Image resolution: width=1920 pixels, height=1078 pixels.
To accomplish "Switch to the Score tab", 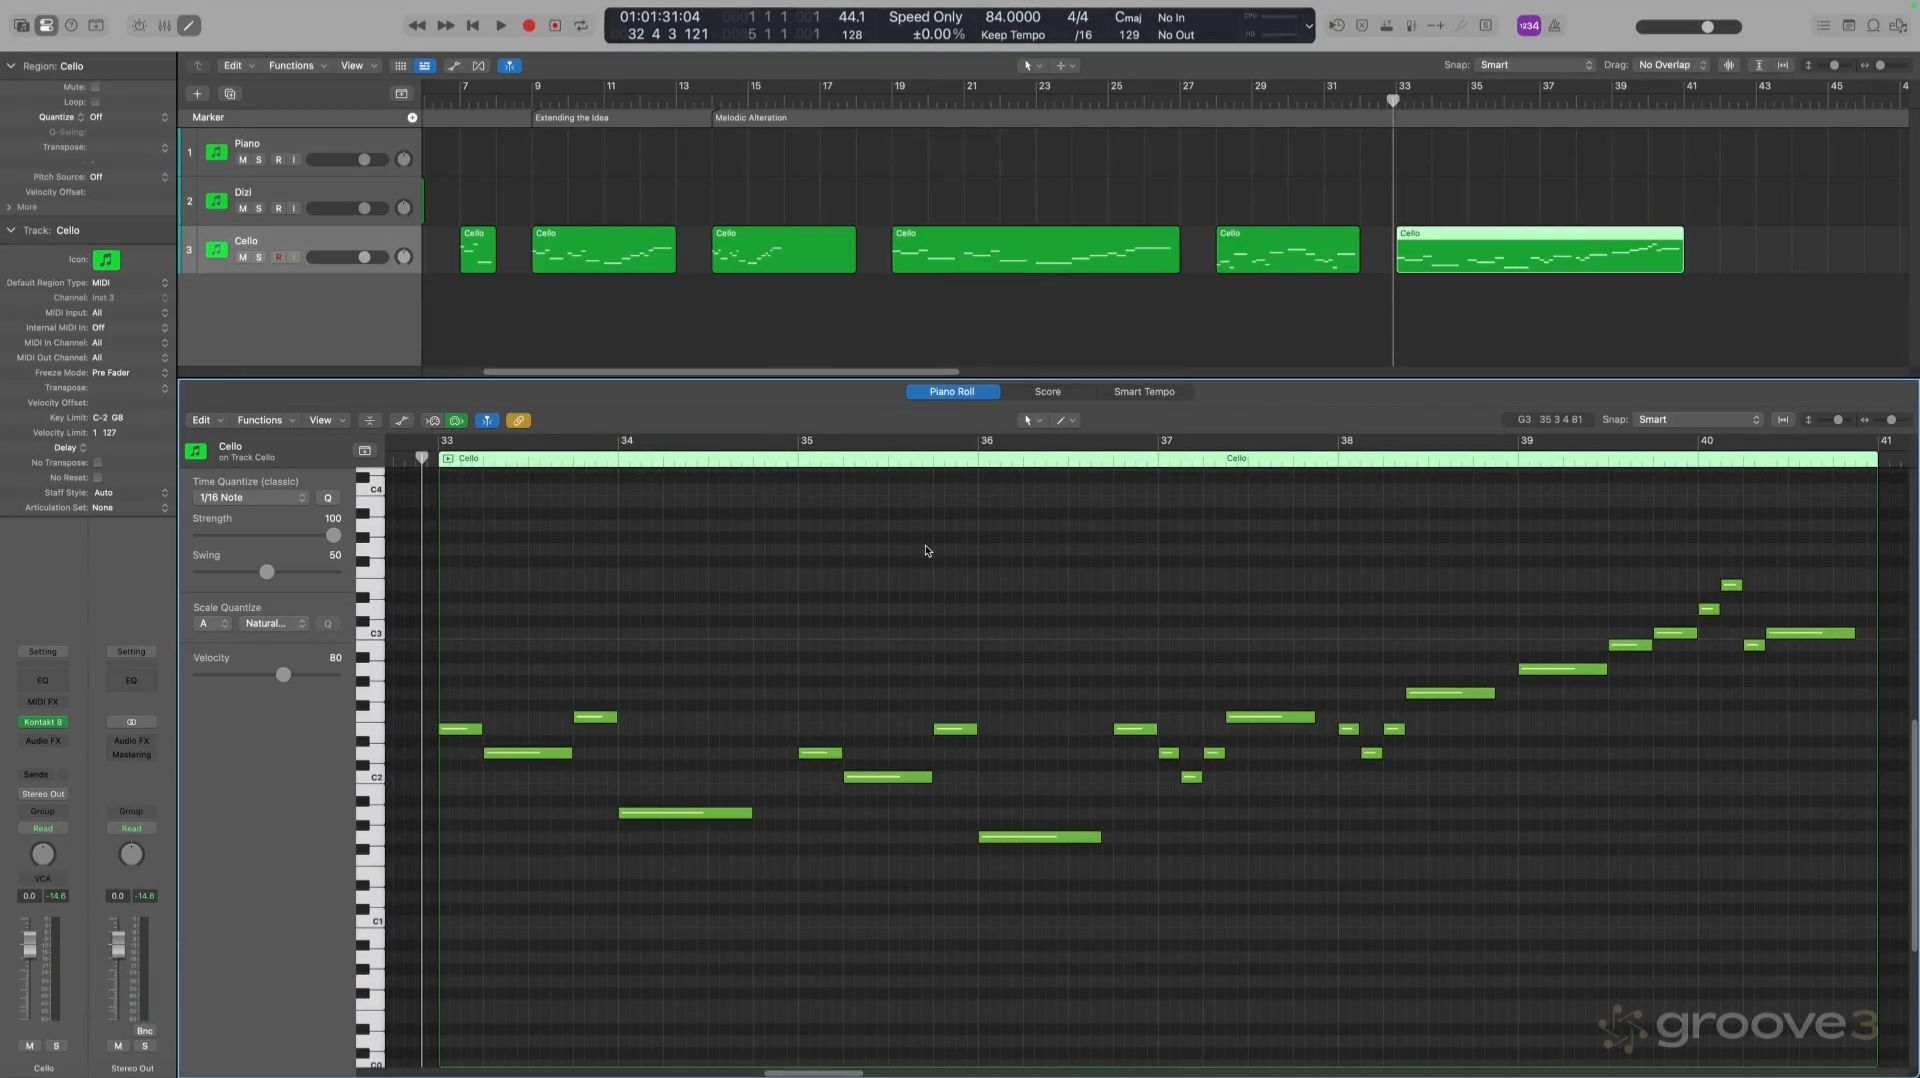I will tap(1047, 392).
